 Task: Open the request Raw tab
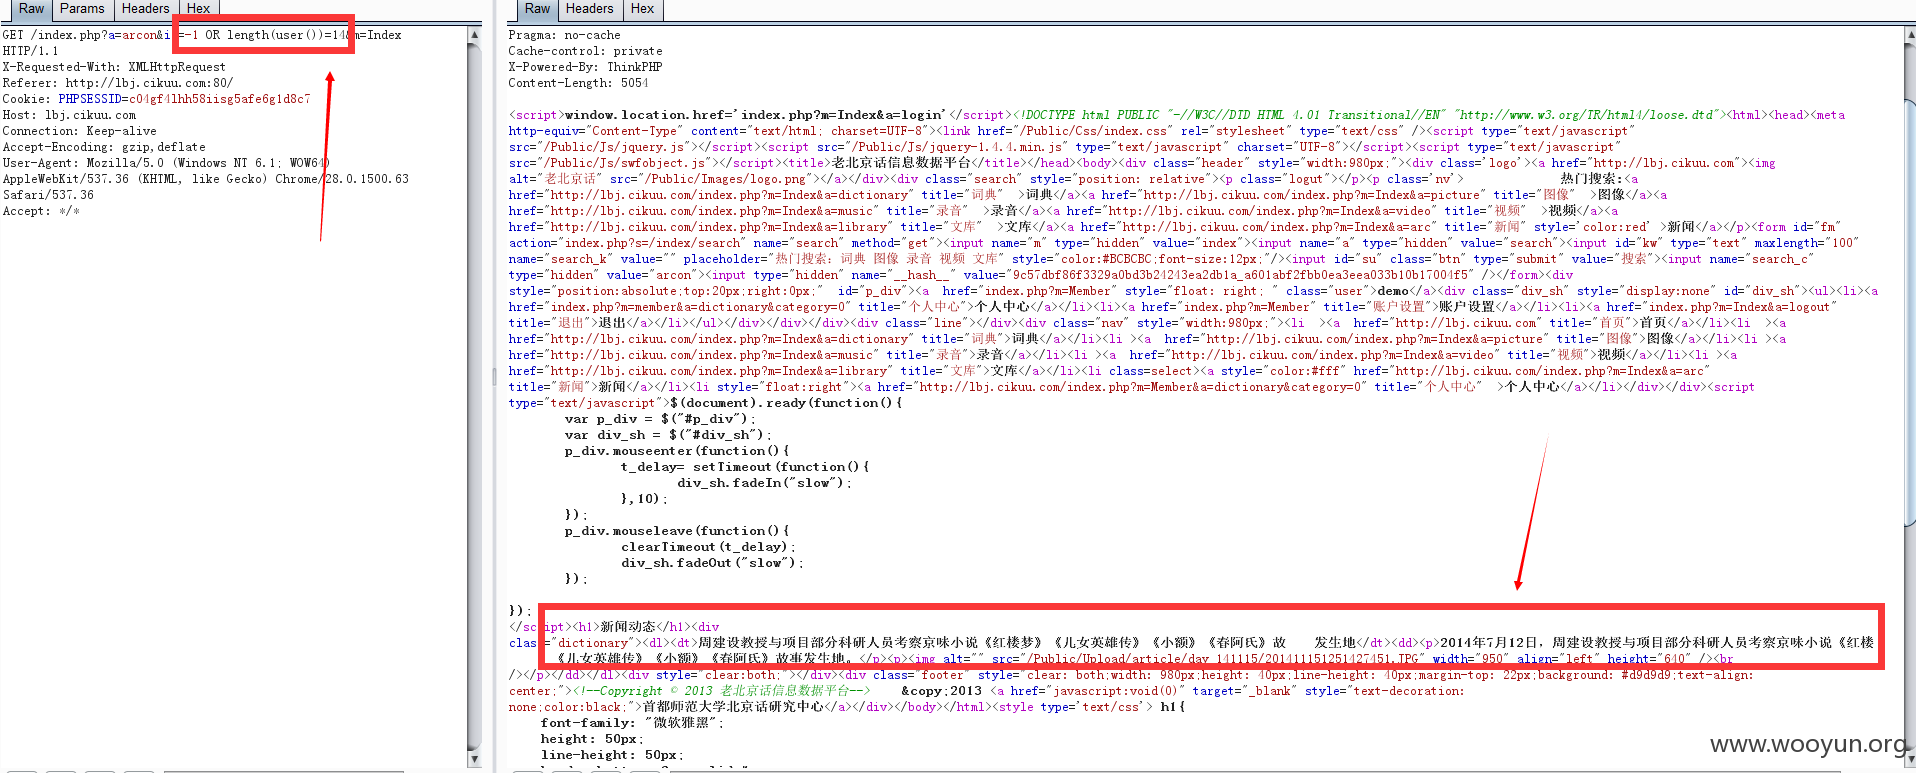(x=32, y=9)
